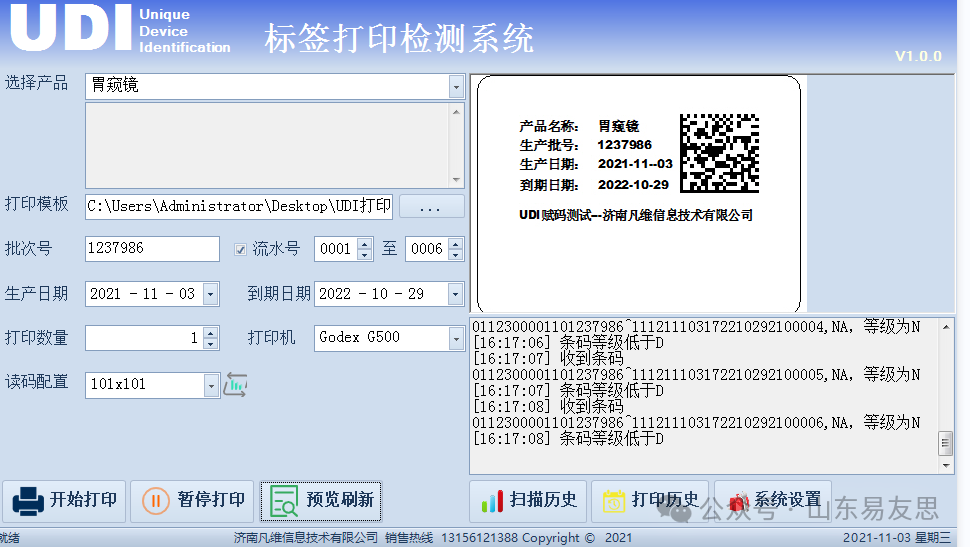Screen dimensions: 970x547
Task: Open 打印历史 print history
Action: pyautogui.click(x=651, y=501)
